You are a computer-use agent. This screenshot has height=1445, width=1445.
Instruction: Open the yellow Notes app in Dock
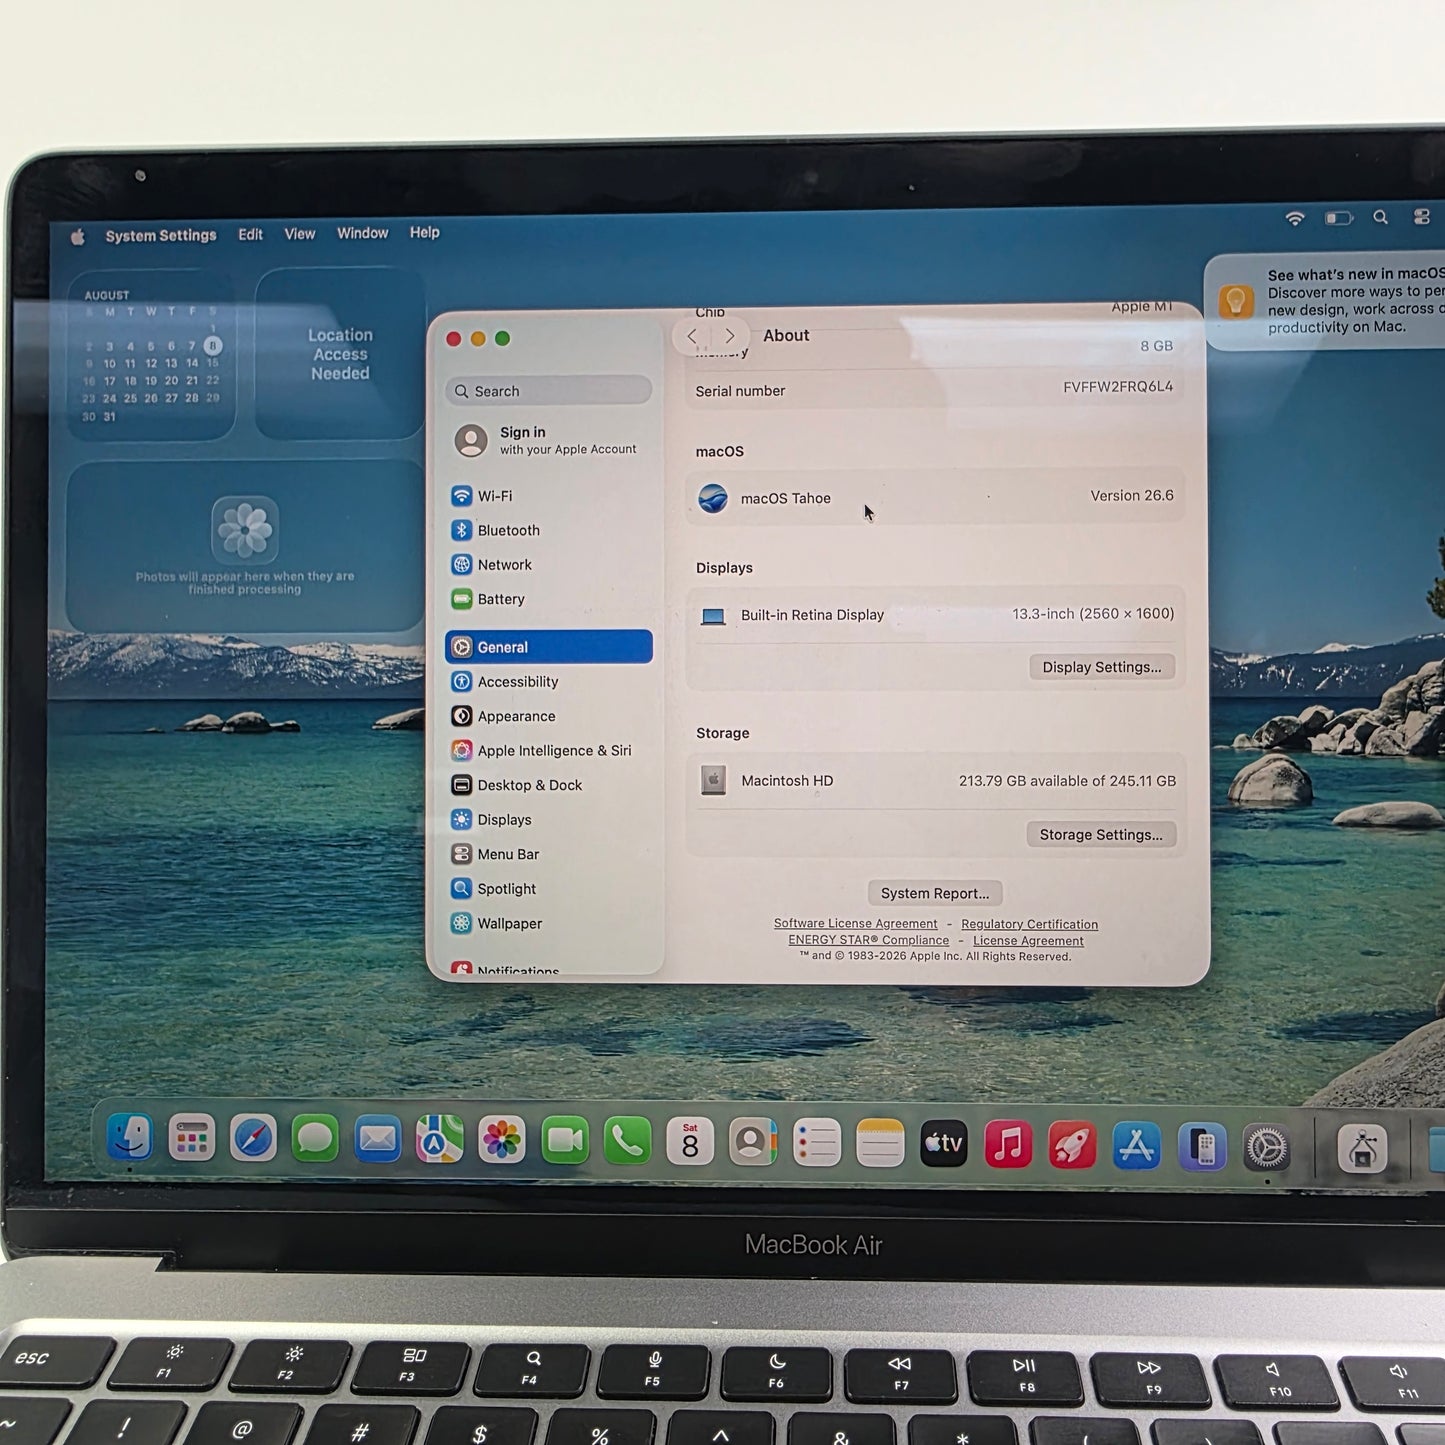click(880, 1144)
